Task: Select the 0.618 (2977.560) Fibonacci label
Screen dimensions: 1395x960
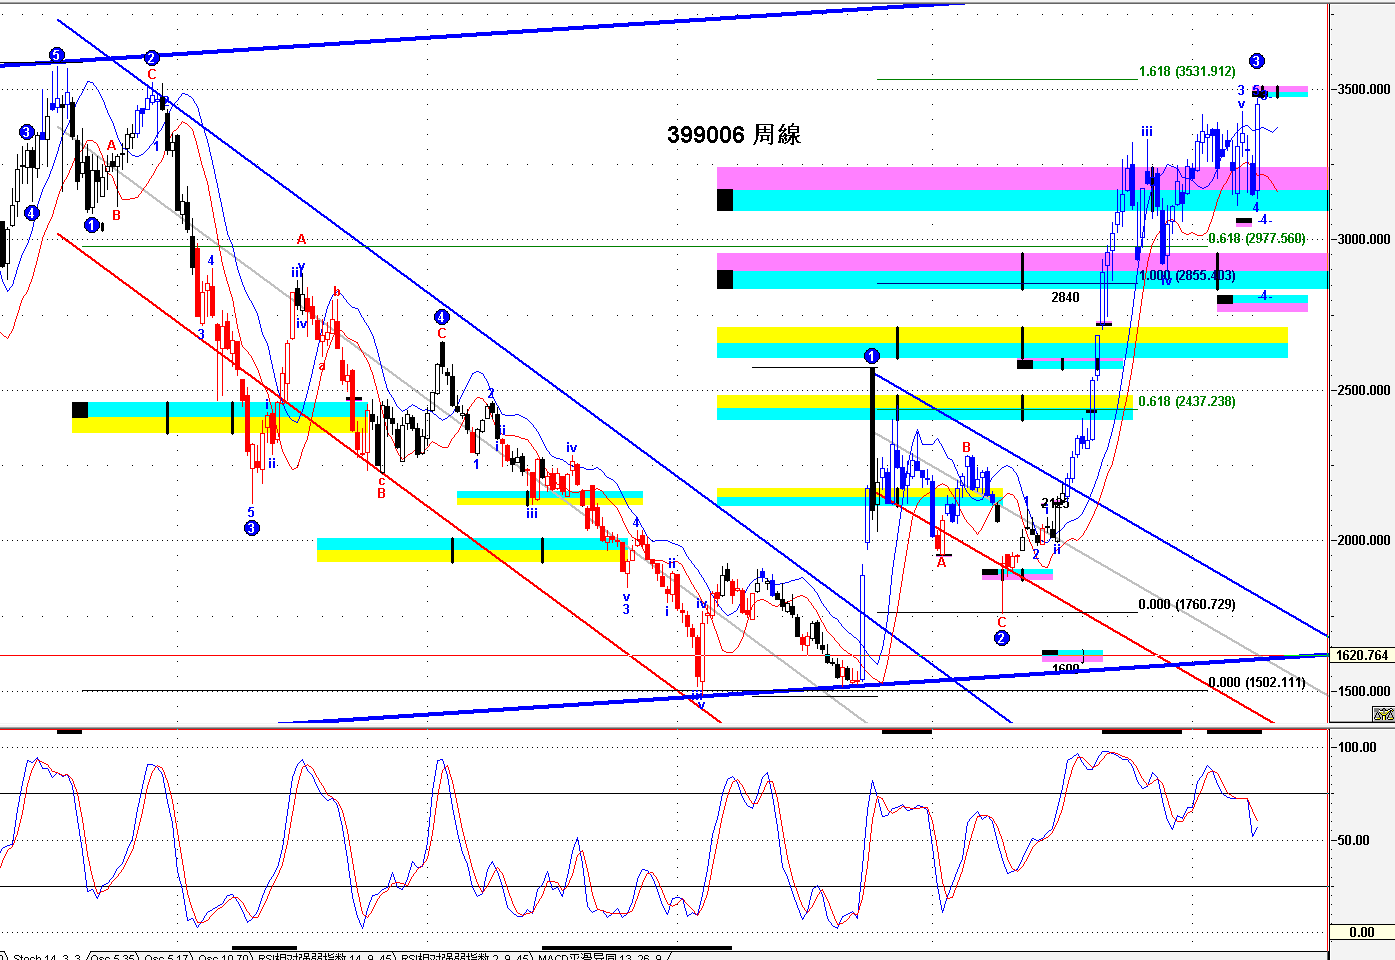Action: 1257,238
